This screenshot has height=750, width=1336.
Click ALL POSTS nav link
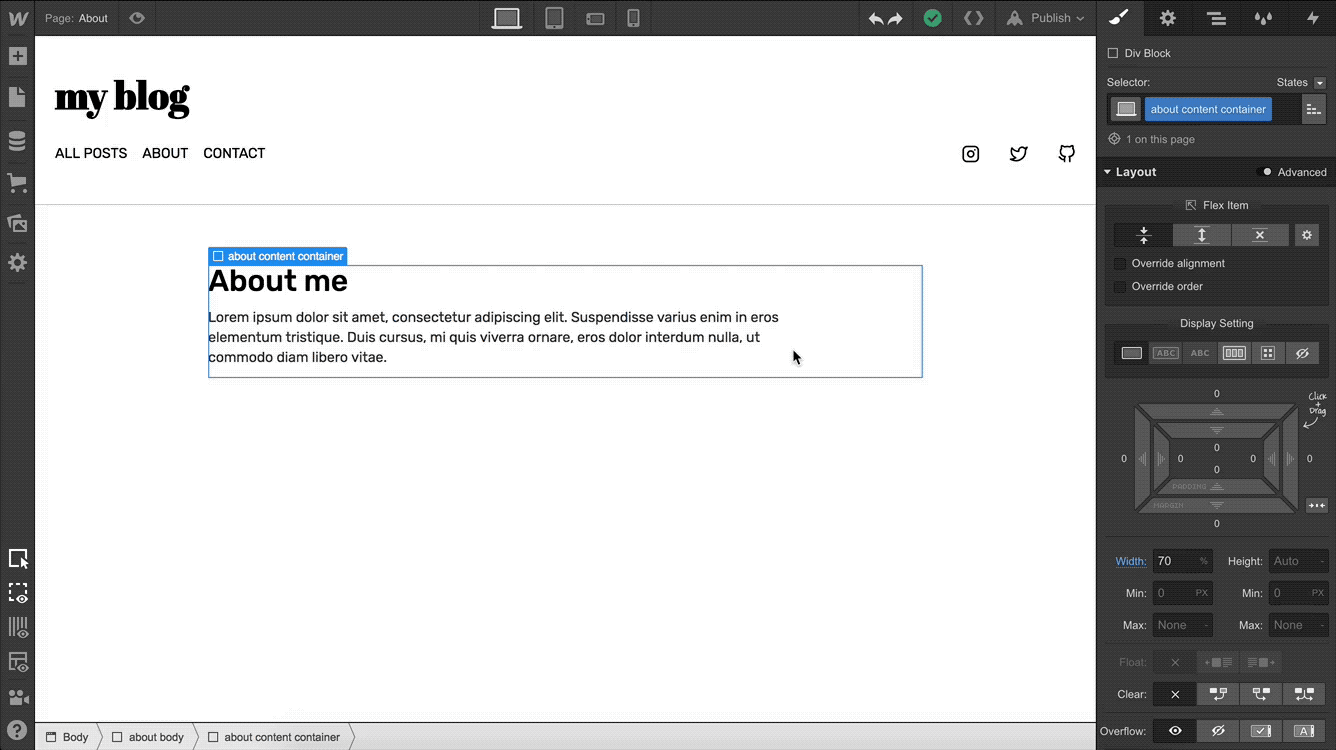tap(91, 153)
